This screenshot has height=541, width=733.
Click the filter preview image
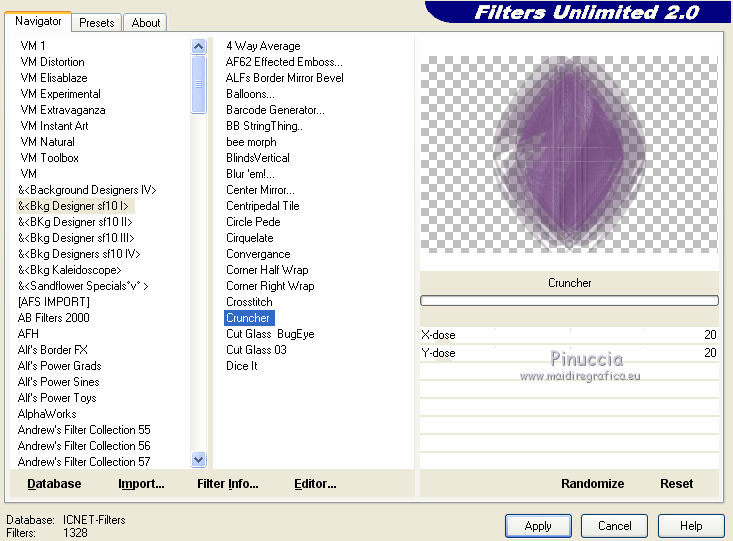569,154
